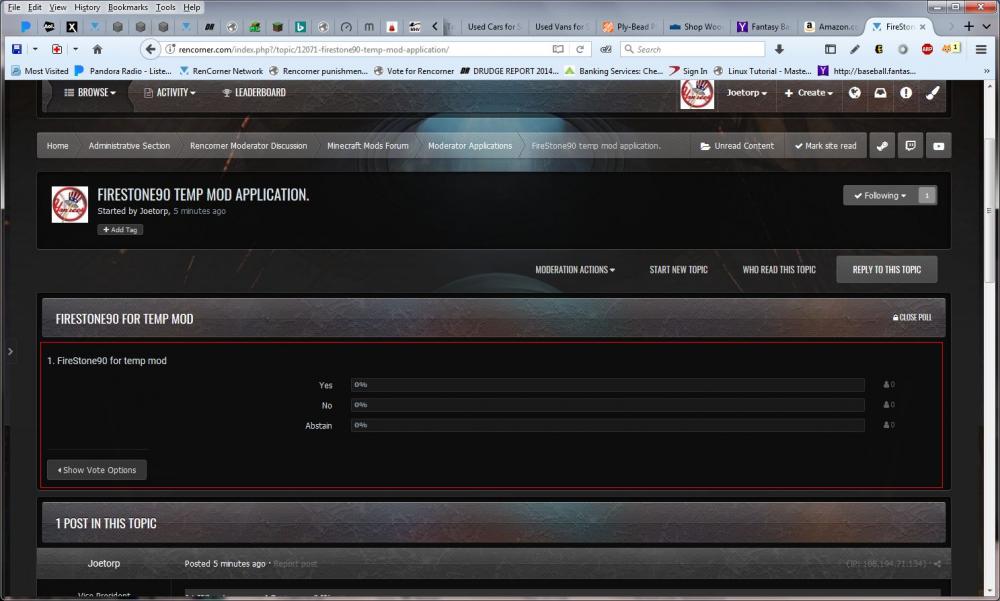Open the History menu
Screen dimensions: 1000x601
pyautogui.click(x=87, y=7)
